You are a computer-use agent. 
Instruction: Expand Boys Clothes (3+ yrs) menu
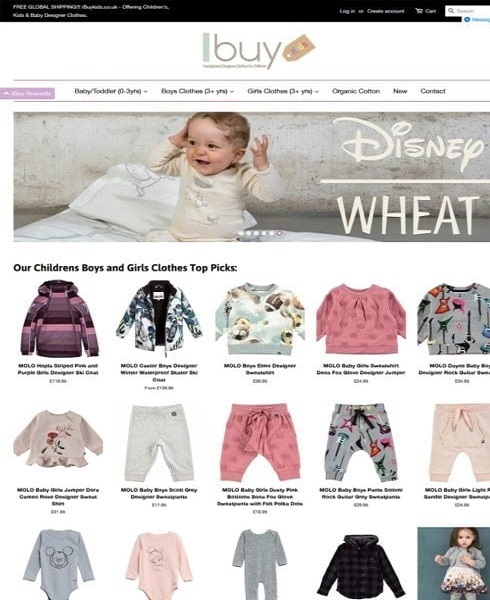(x=197, y=91)
